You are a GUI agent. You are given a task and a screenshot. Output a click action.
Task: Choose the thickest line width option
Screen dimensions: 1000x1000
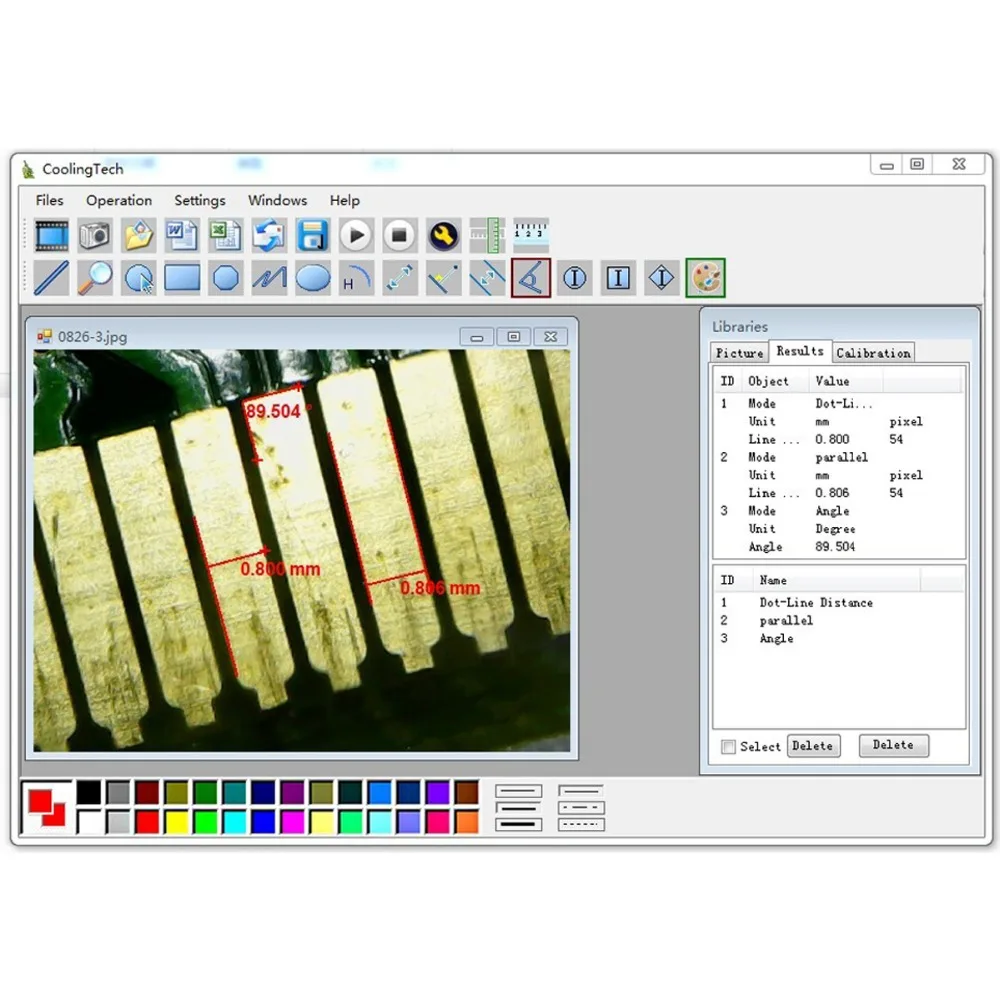point(518,825)
